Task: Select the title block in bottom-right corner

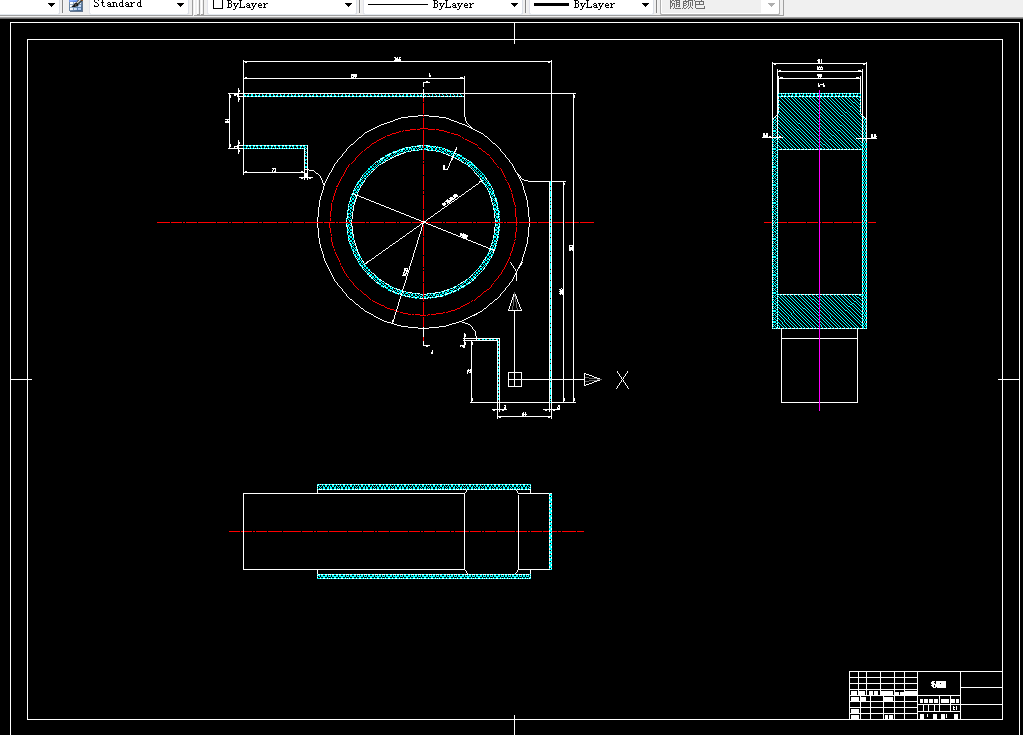Action: click(x=925, y=695)
